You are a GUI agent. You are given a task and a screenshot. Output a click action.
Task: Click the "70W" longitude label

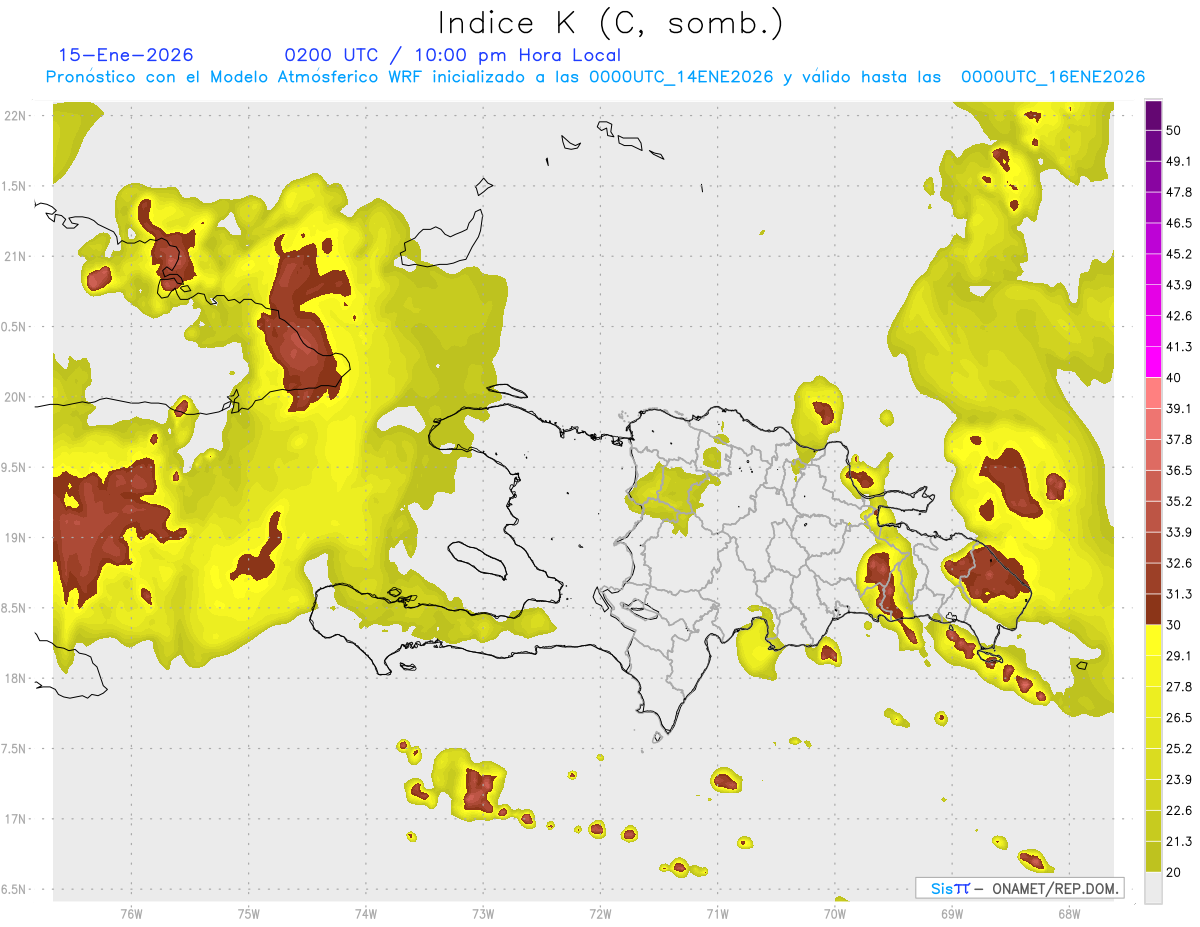834,913
